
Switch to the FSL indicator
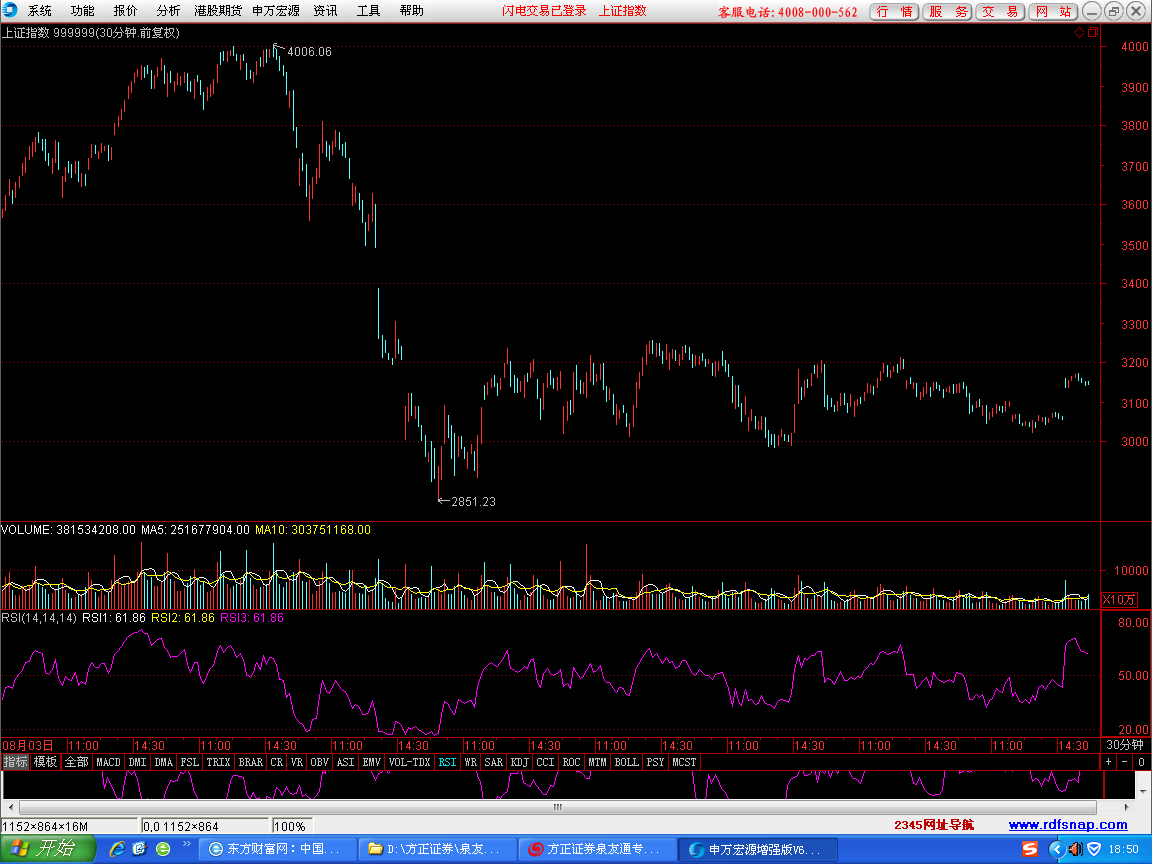(190, 762)
